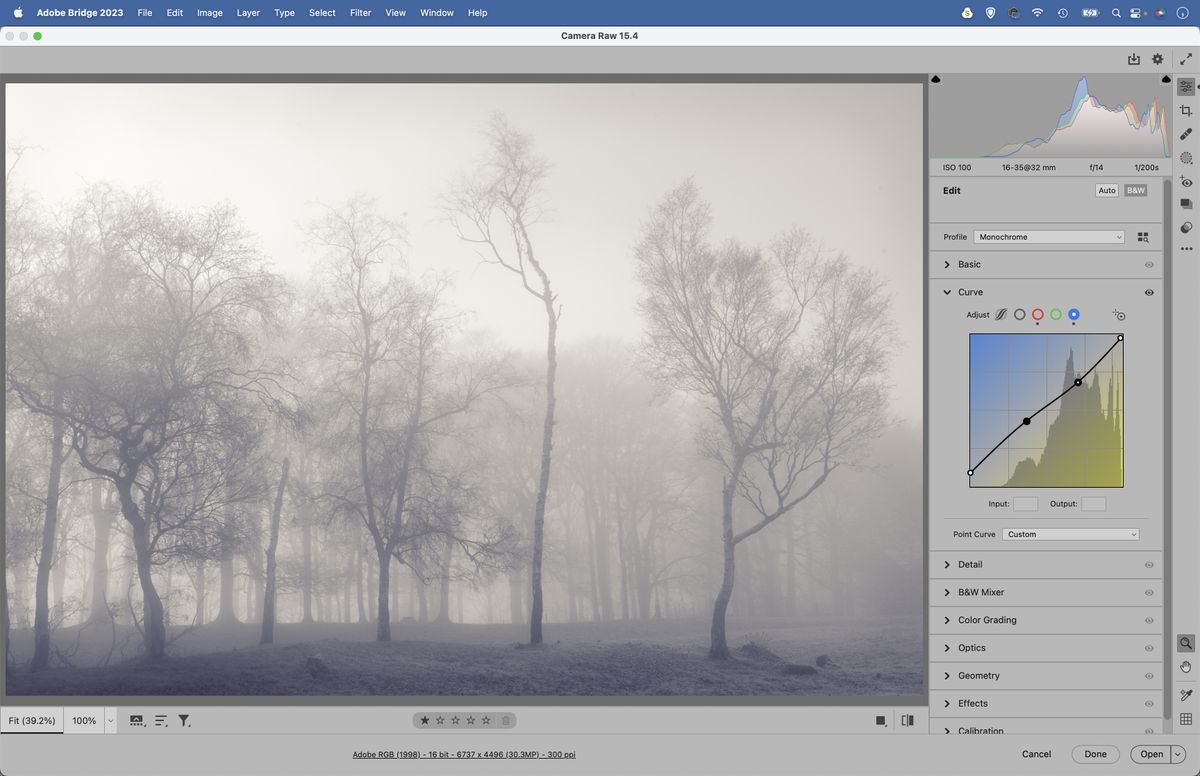The height and width of the screenshot is (776, 1200).
Task: Open the Profile Browser icon
Action: [x=1143, y=237]
